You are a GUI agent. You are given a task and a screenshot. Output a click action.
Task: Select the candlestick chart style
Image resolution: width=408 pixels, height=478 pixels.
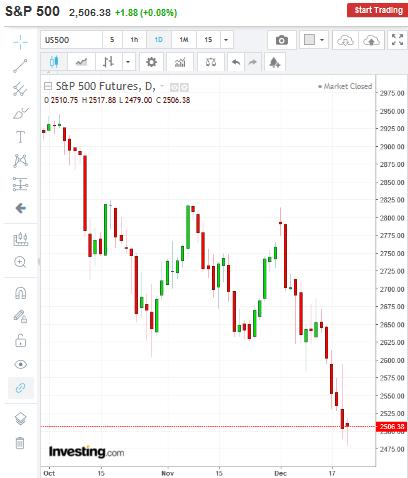[x=54, y=62]
